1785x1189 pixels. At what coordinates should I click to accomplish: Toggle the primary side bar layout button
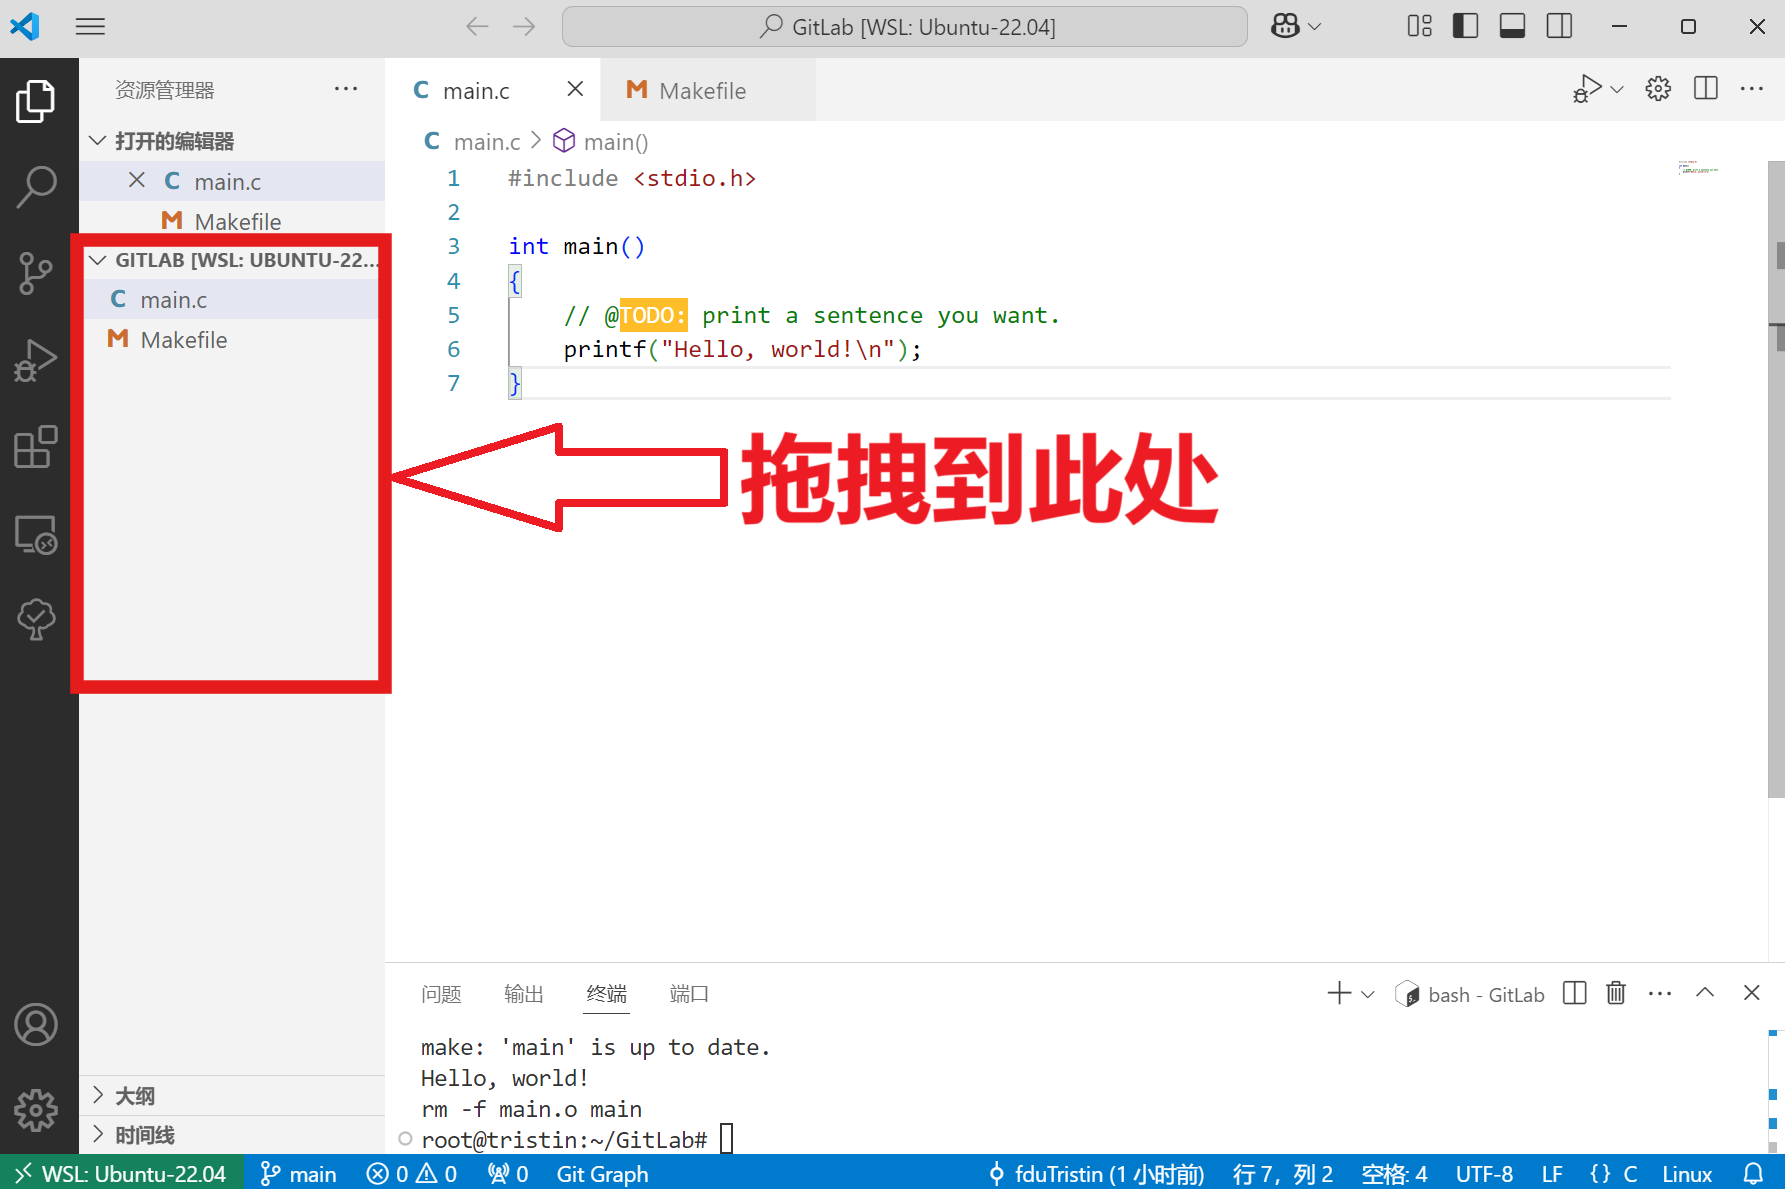pyautogui.click(x=1465, y=26)
